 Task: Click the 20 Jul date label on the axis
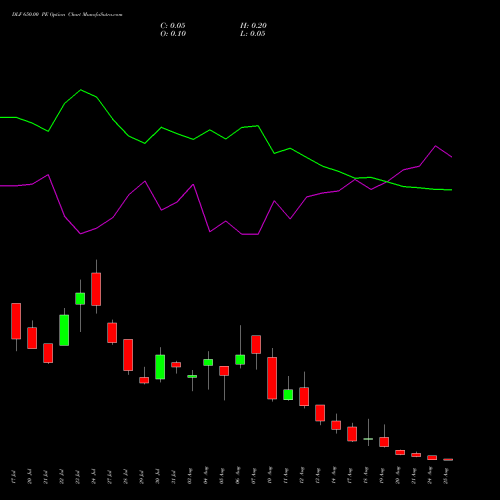point(30,477)
